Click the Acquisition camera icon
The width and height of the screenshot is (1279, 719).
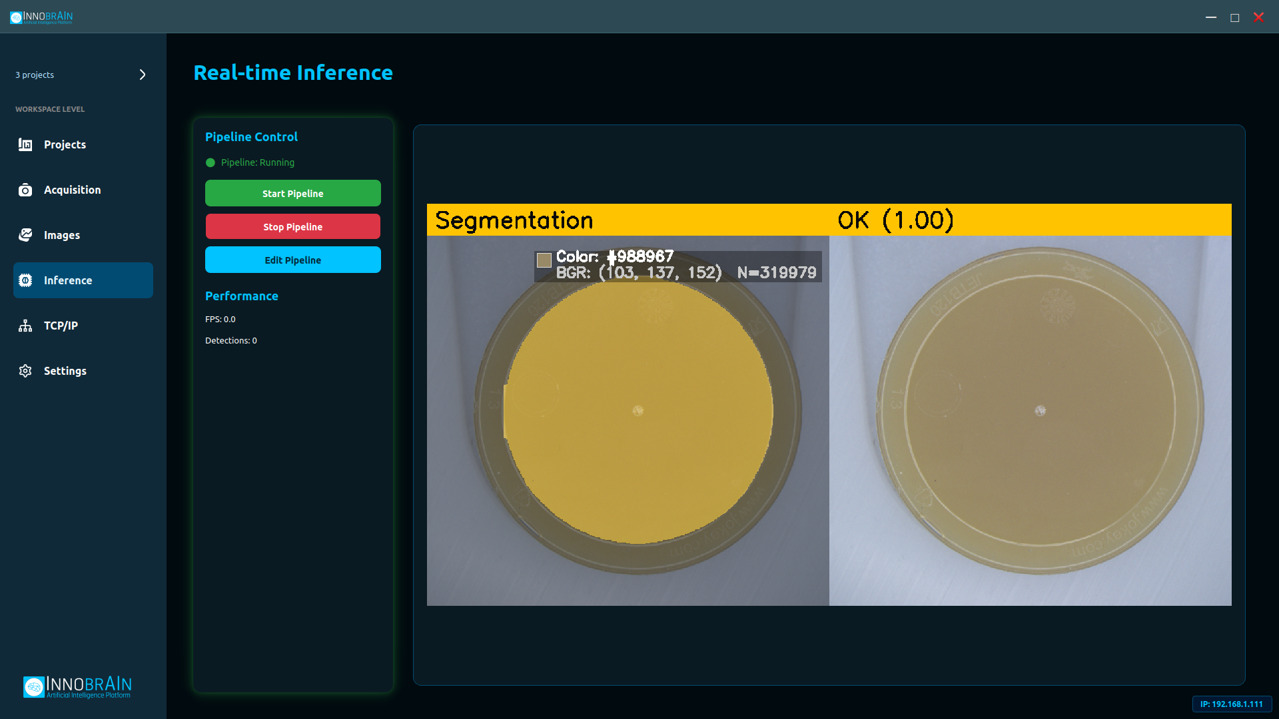26,190
